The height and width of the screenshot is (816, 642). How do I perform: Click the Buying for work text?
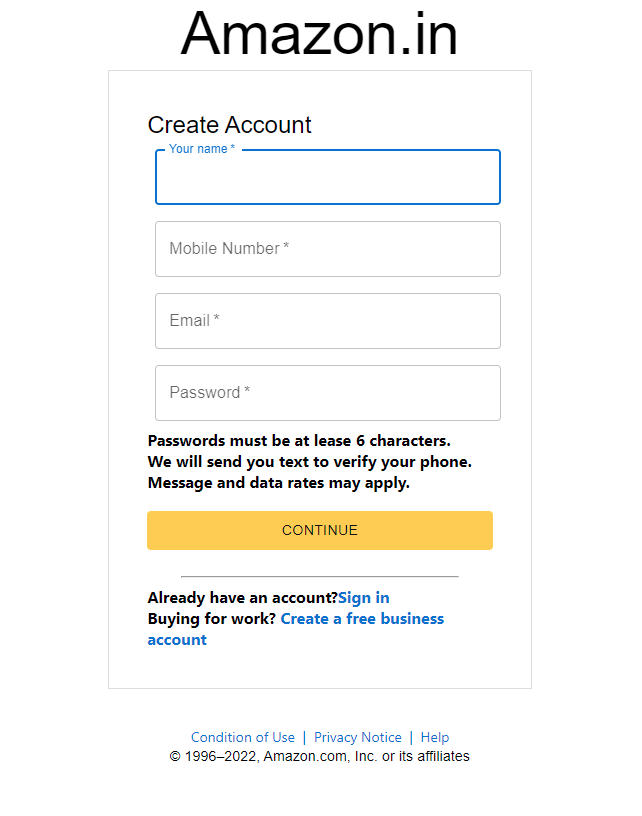[209, 618]
